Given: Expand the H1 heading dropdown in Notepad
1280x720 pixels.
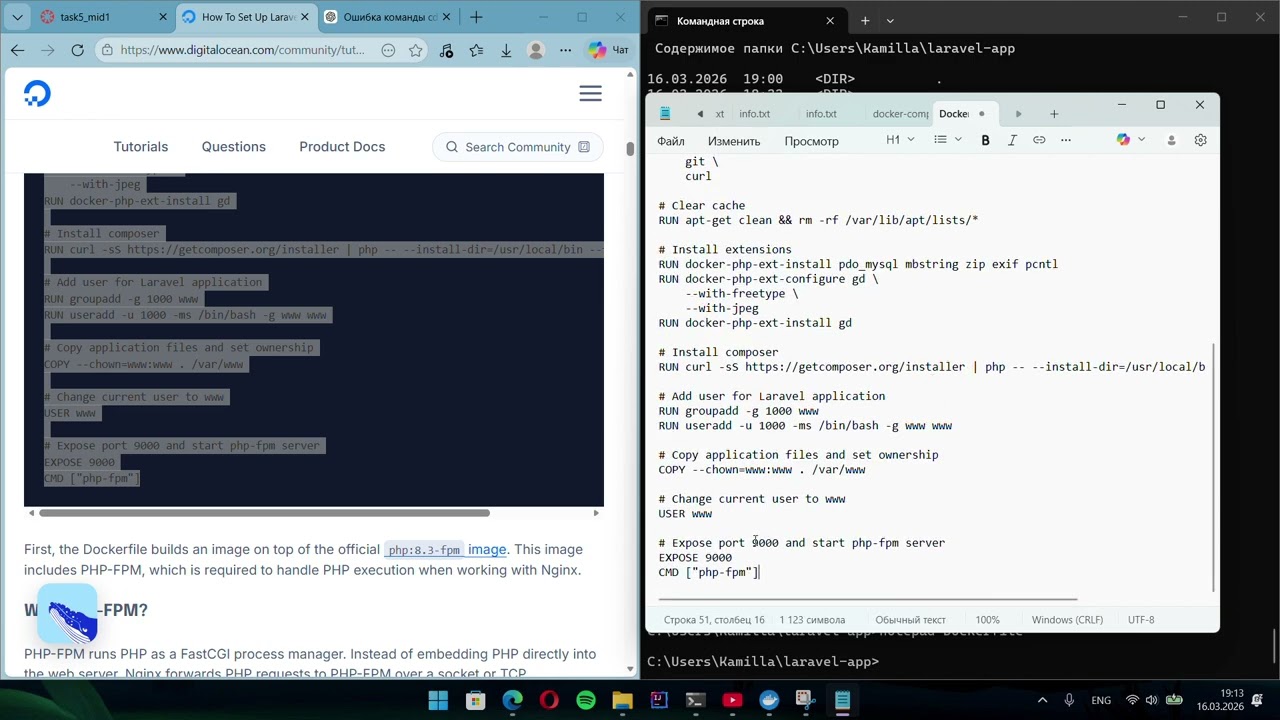Looking at the screenshot, I should (x=900, y=140).
